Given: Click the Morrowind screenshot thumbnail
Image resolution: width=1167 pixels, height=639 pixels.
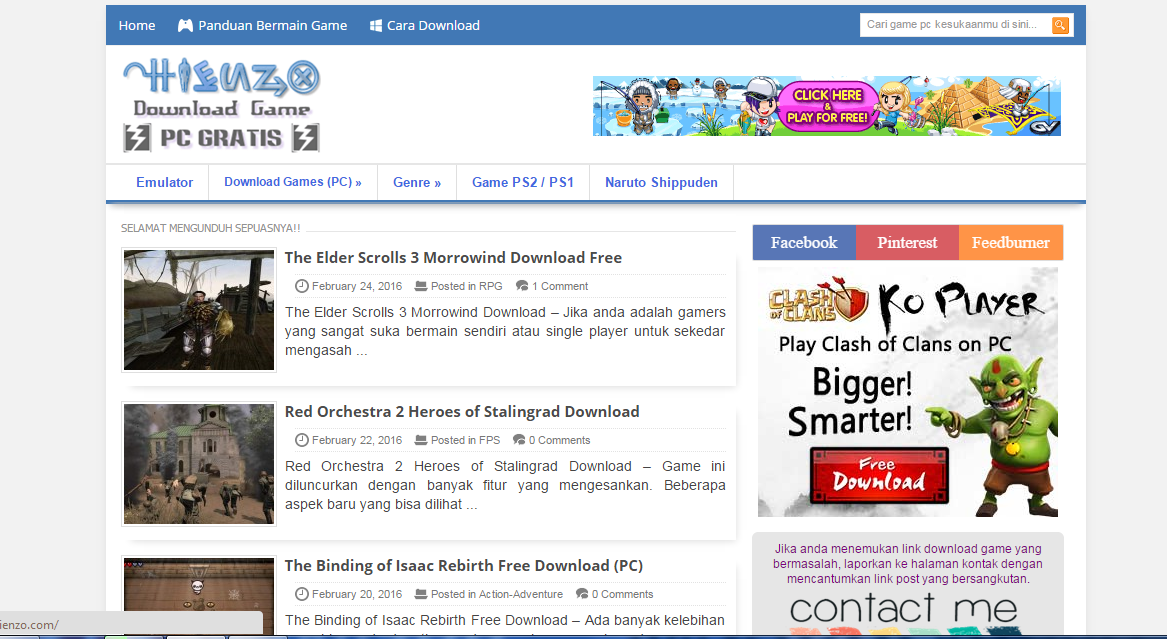Looking at the screenshot, I should pyautogui.click(x=199, y=309).
